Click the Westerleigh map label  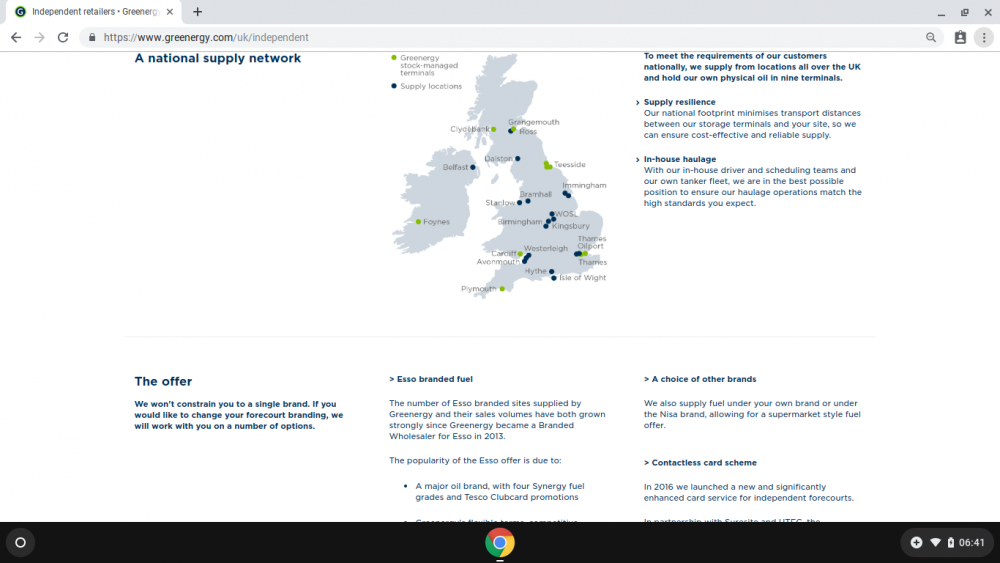(545, 249)
